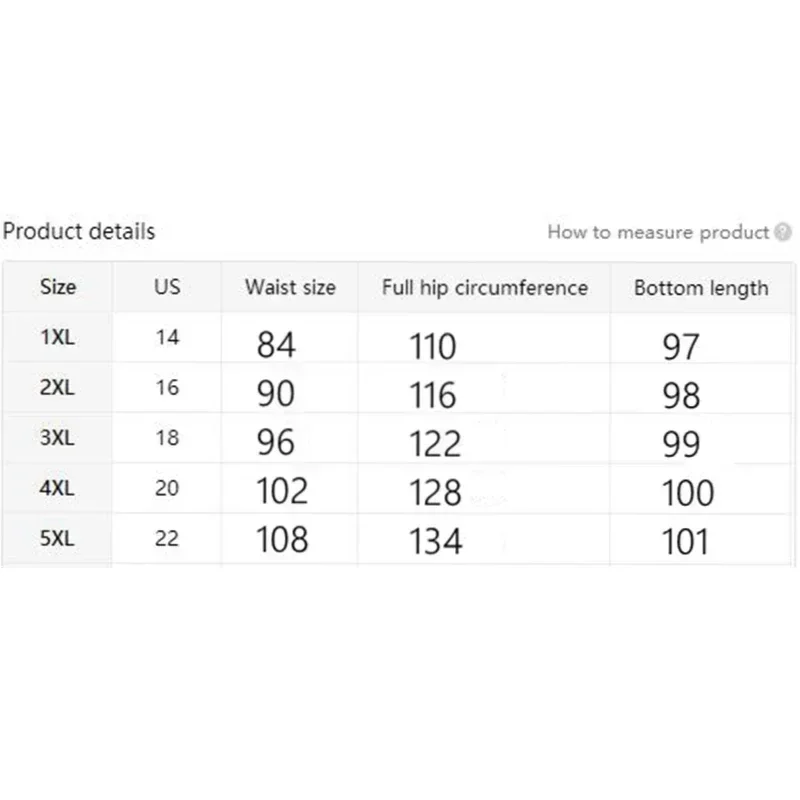Select the Full hip circumference header
Image resolution: width=800 pixels, height=800 pixels.
(x=485, y=288)
